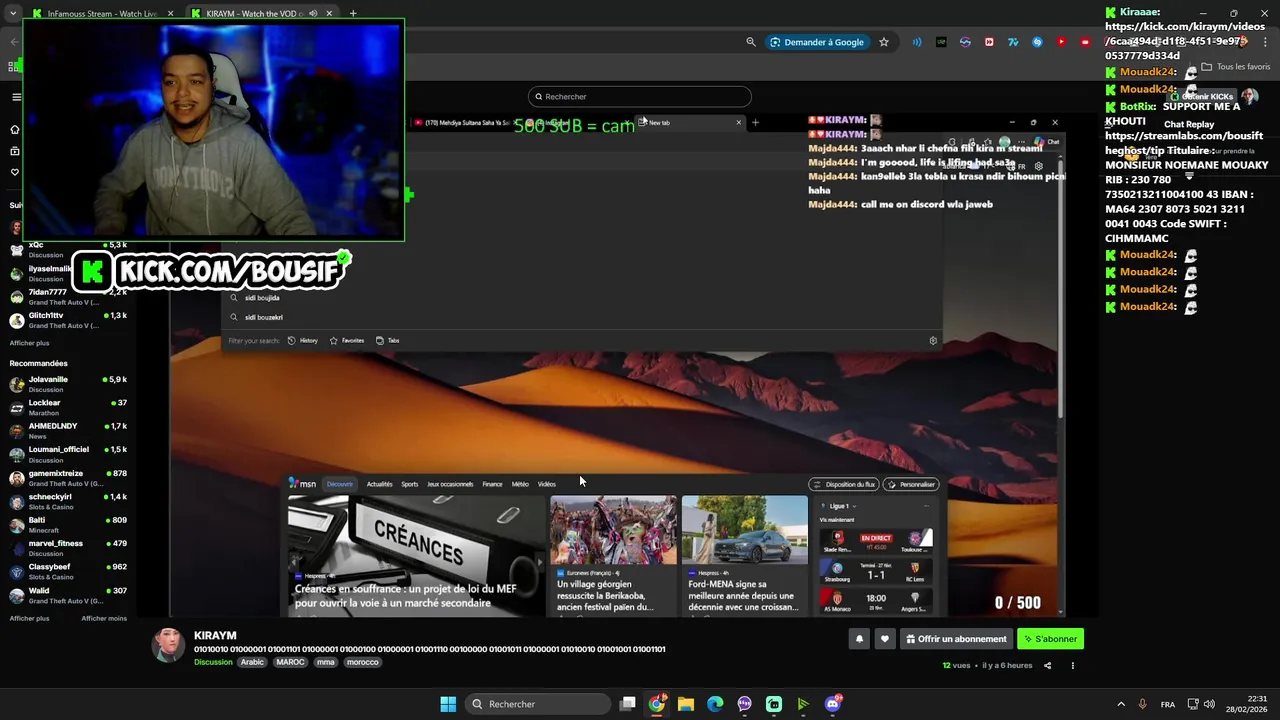Image resolution: width=1280 pixels, height=720 pixels.
Task: Open Task View on the taskbar
Action: tap(627, 704)
